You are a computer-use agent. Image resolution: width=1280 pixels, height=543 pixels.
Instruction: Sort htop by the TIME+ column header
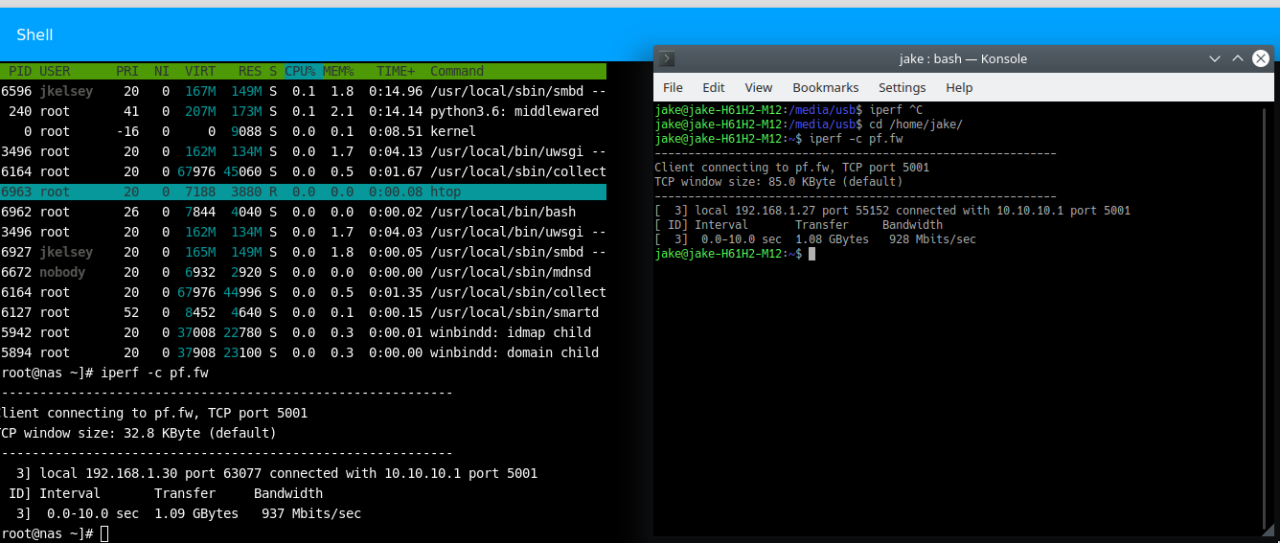[x=396, y=71]
